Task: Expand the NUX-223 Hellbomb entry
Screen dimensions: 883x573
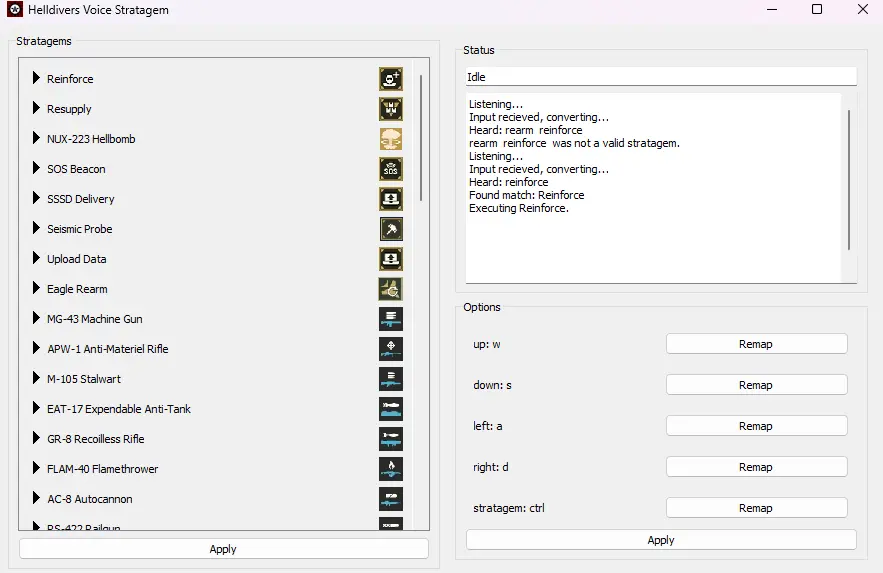Action: tap(36, 138)
